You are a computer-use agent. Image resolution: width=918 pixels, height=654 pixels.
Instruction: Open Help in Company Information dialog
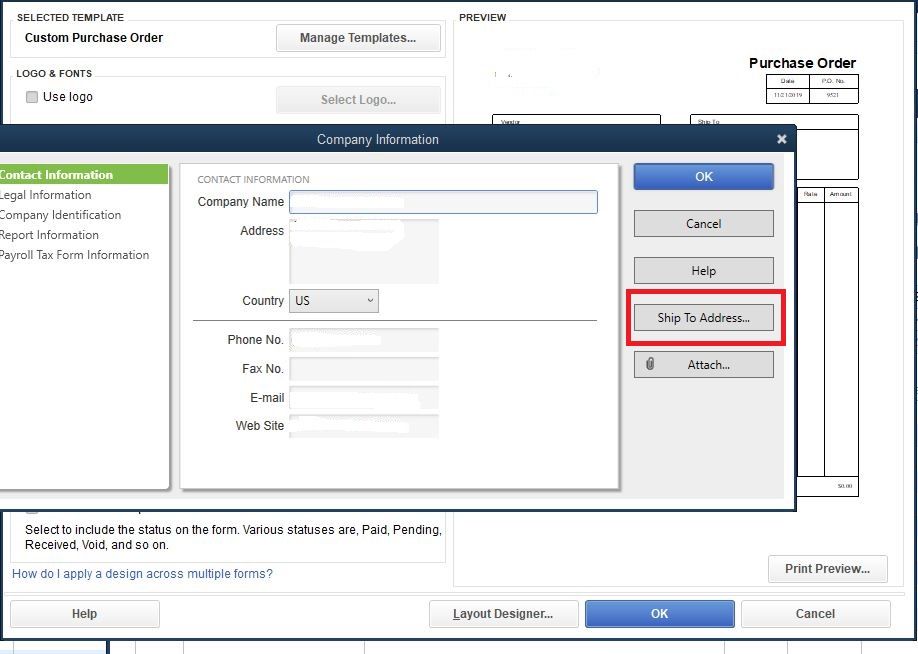(x=704, y=270)
